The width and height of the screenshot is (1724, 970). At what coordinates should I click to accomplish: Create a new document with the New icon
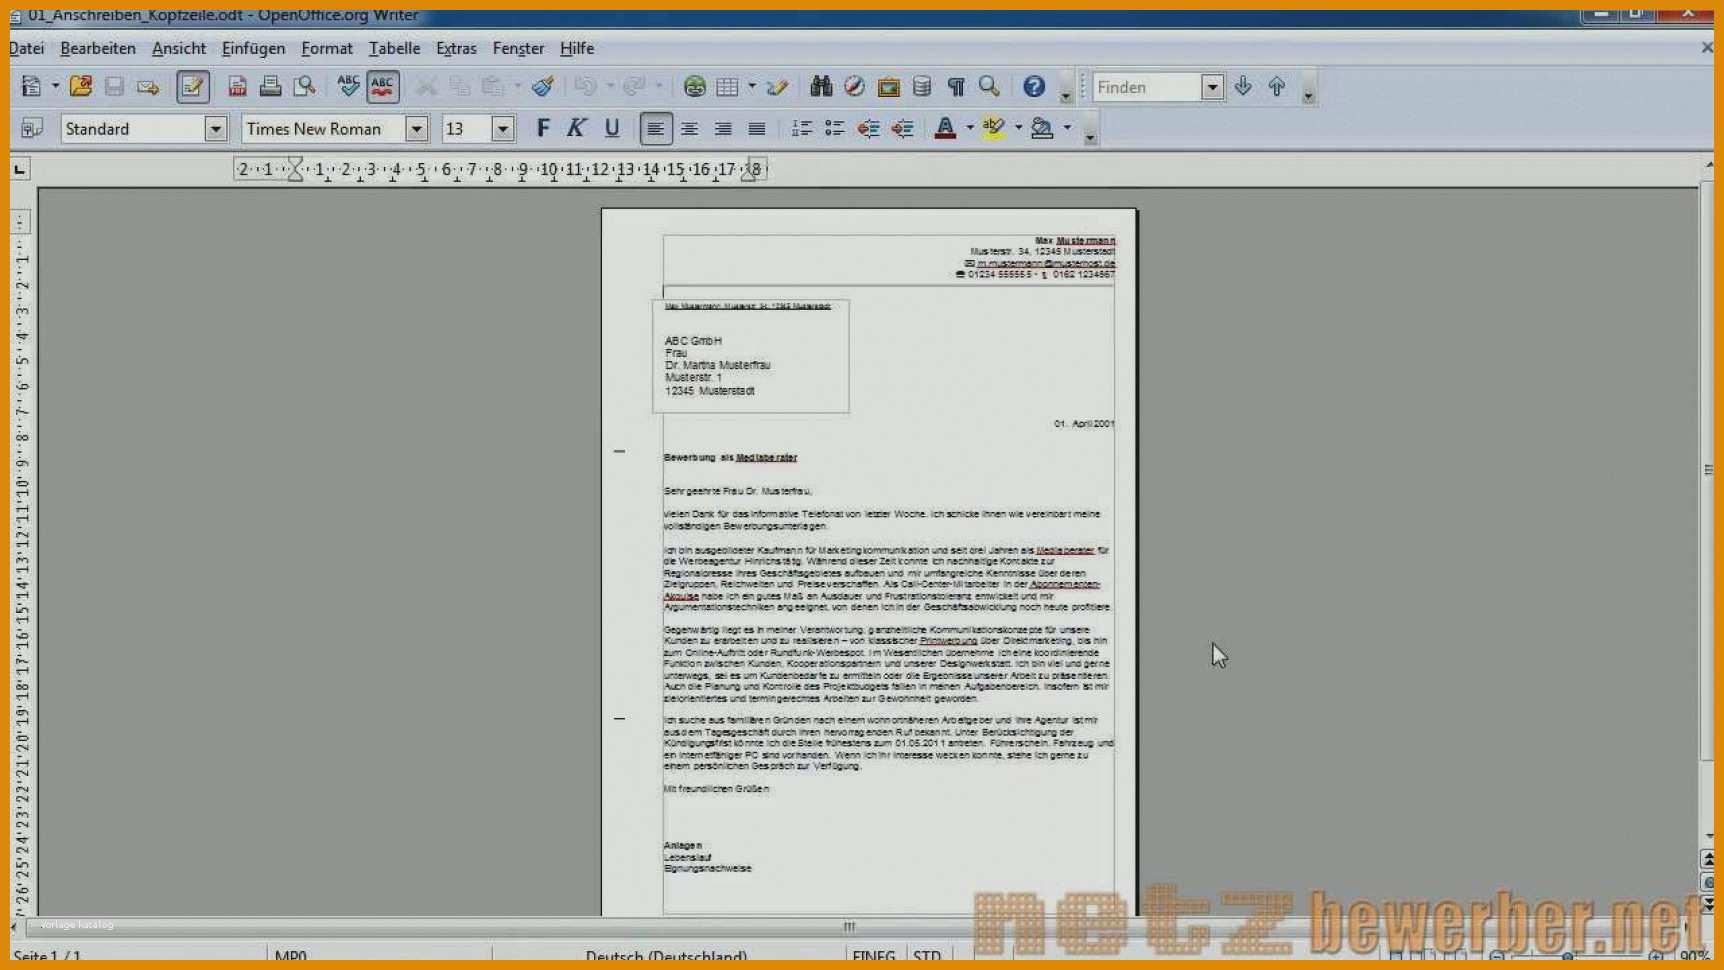31,87
